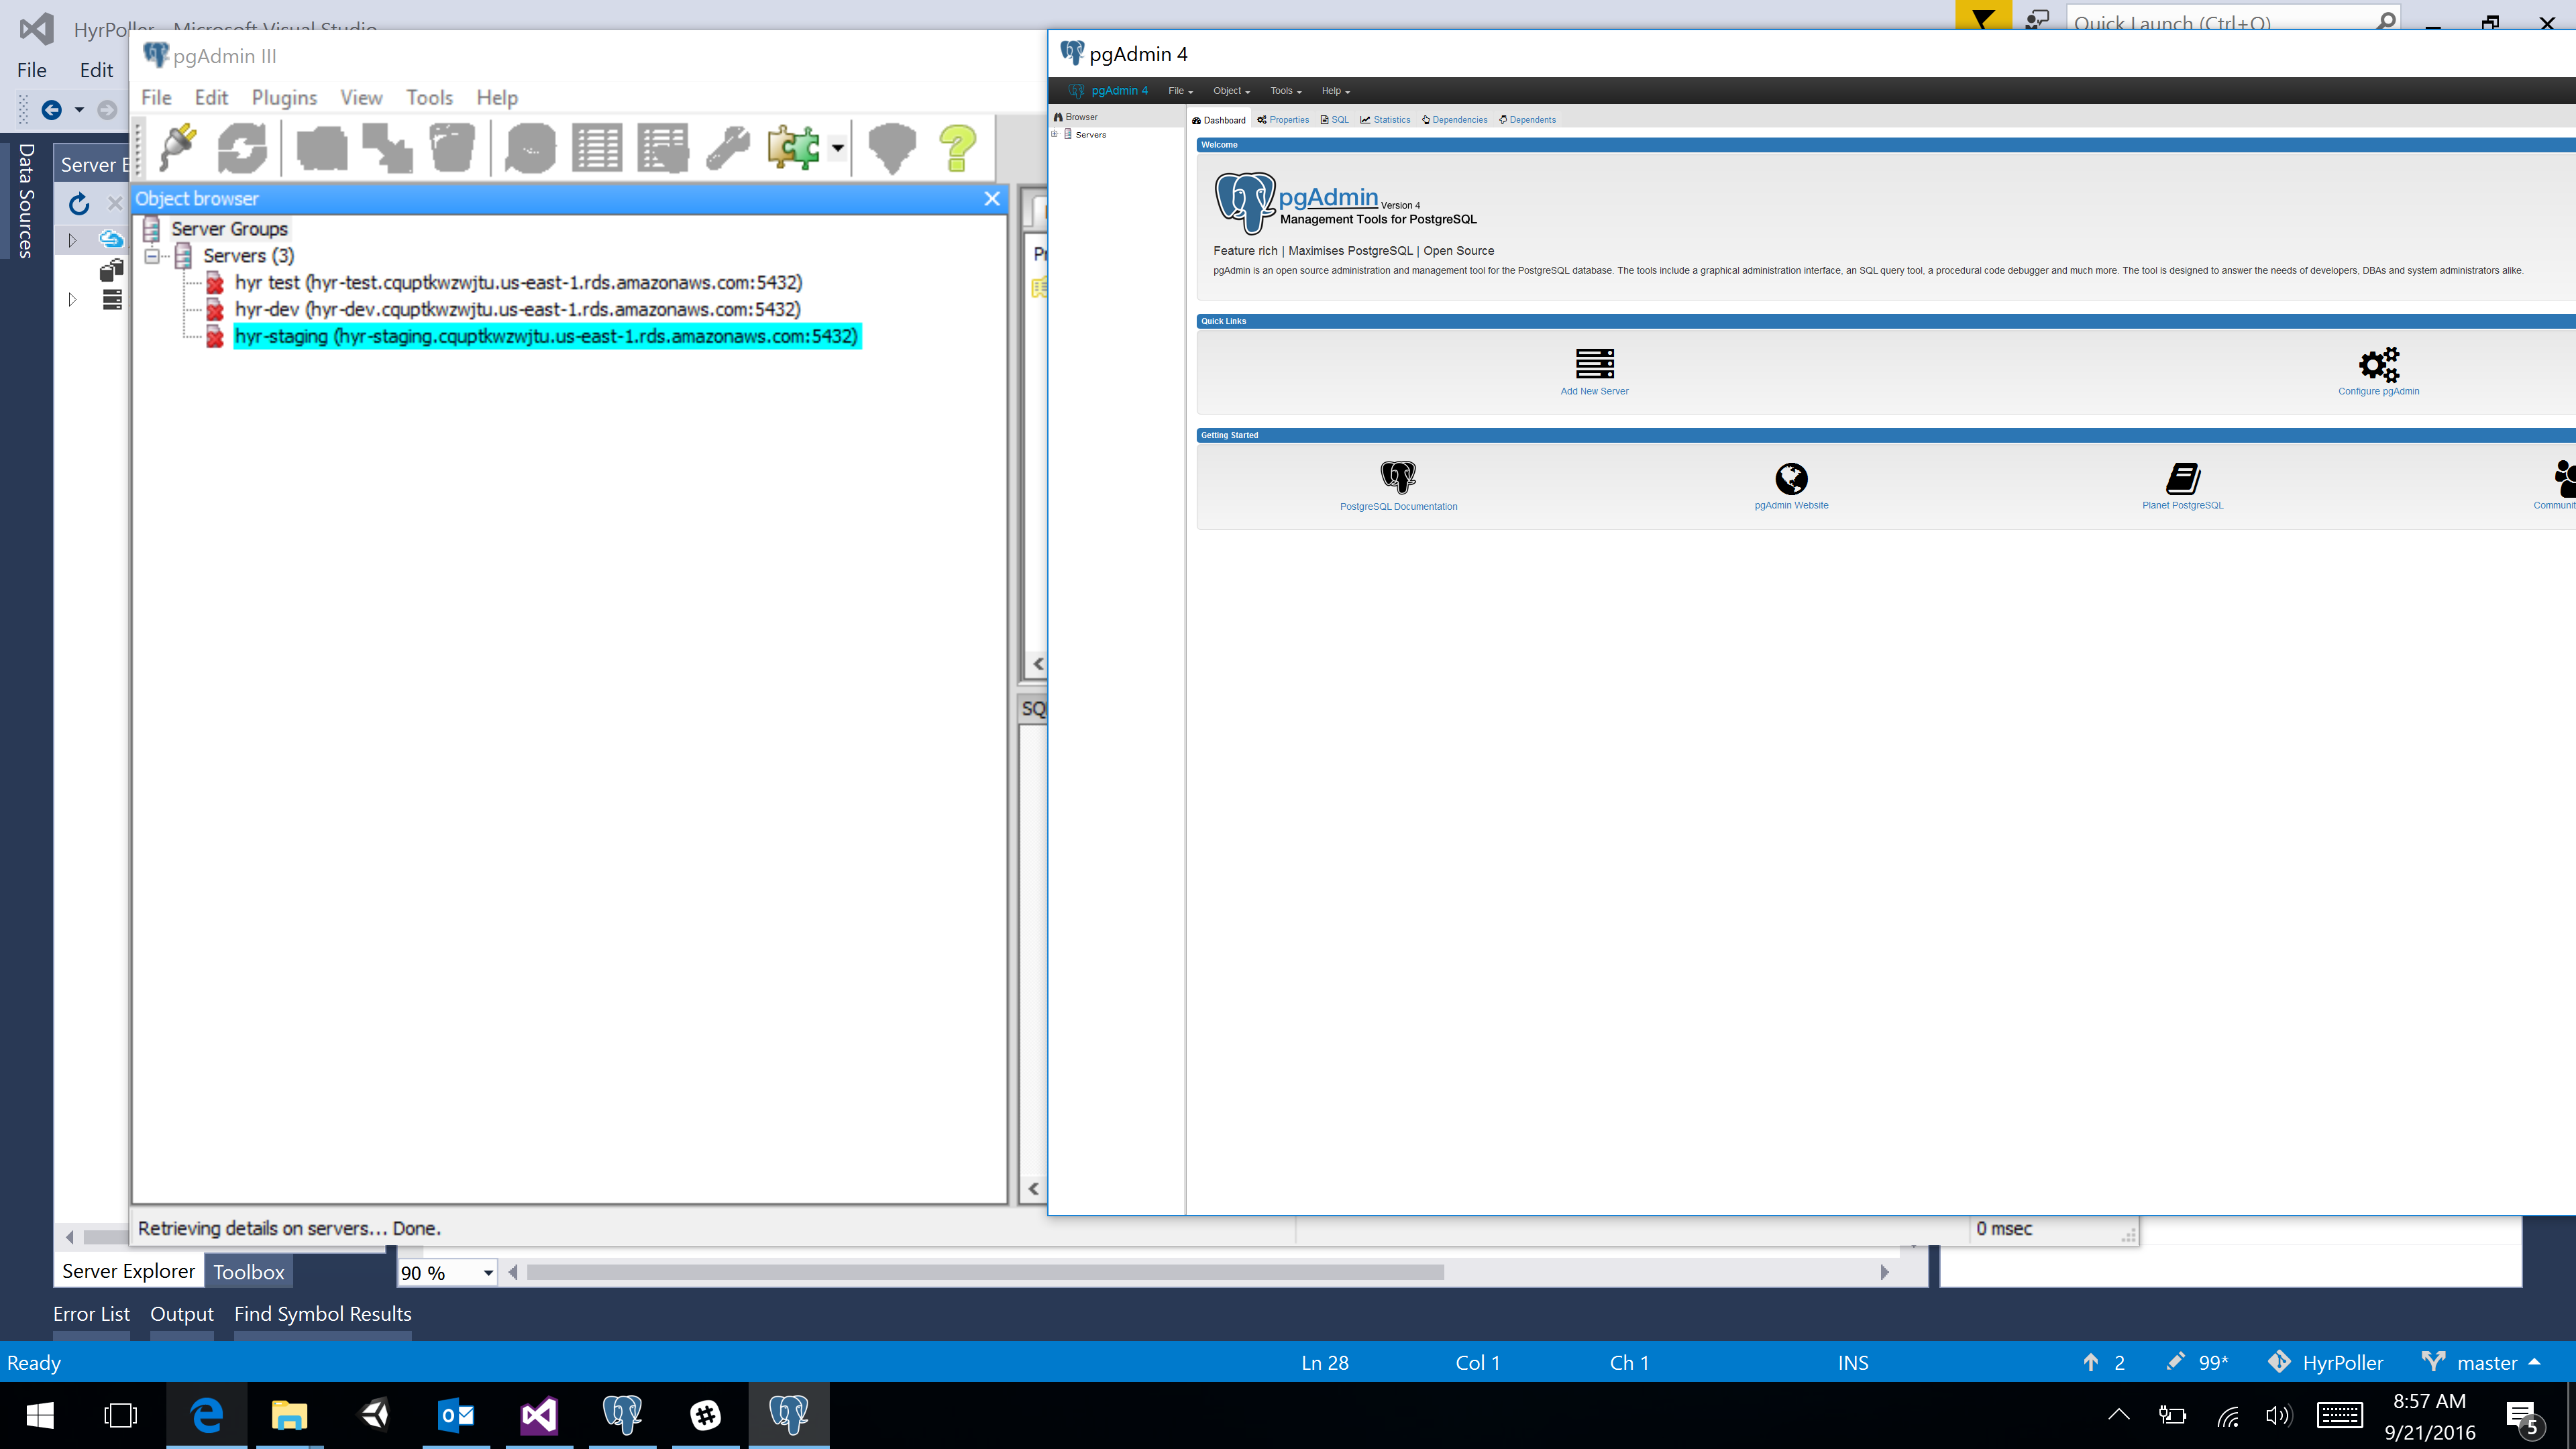Click the horizontal scrollbar beside zoom box
This screenshot has width=2576, height=1449.
tap(985, 1272)
